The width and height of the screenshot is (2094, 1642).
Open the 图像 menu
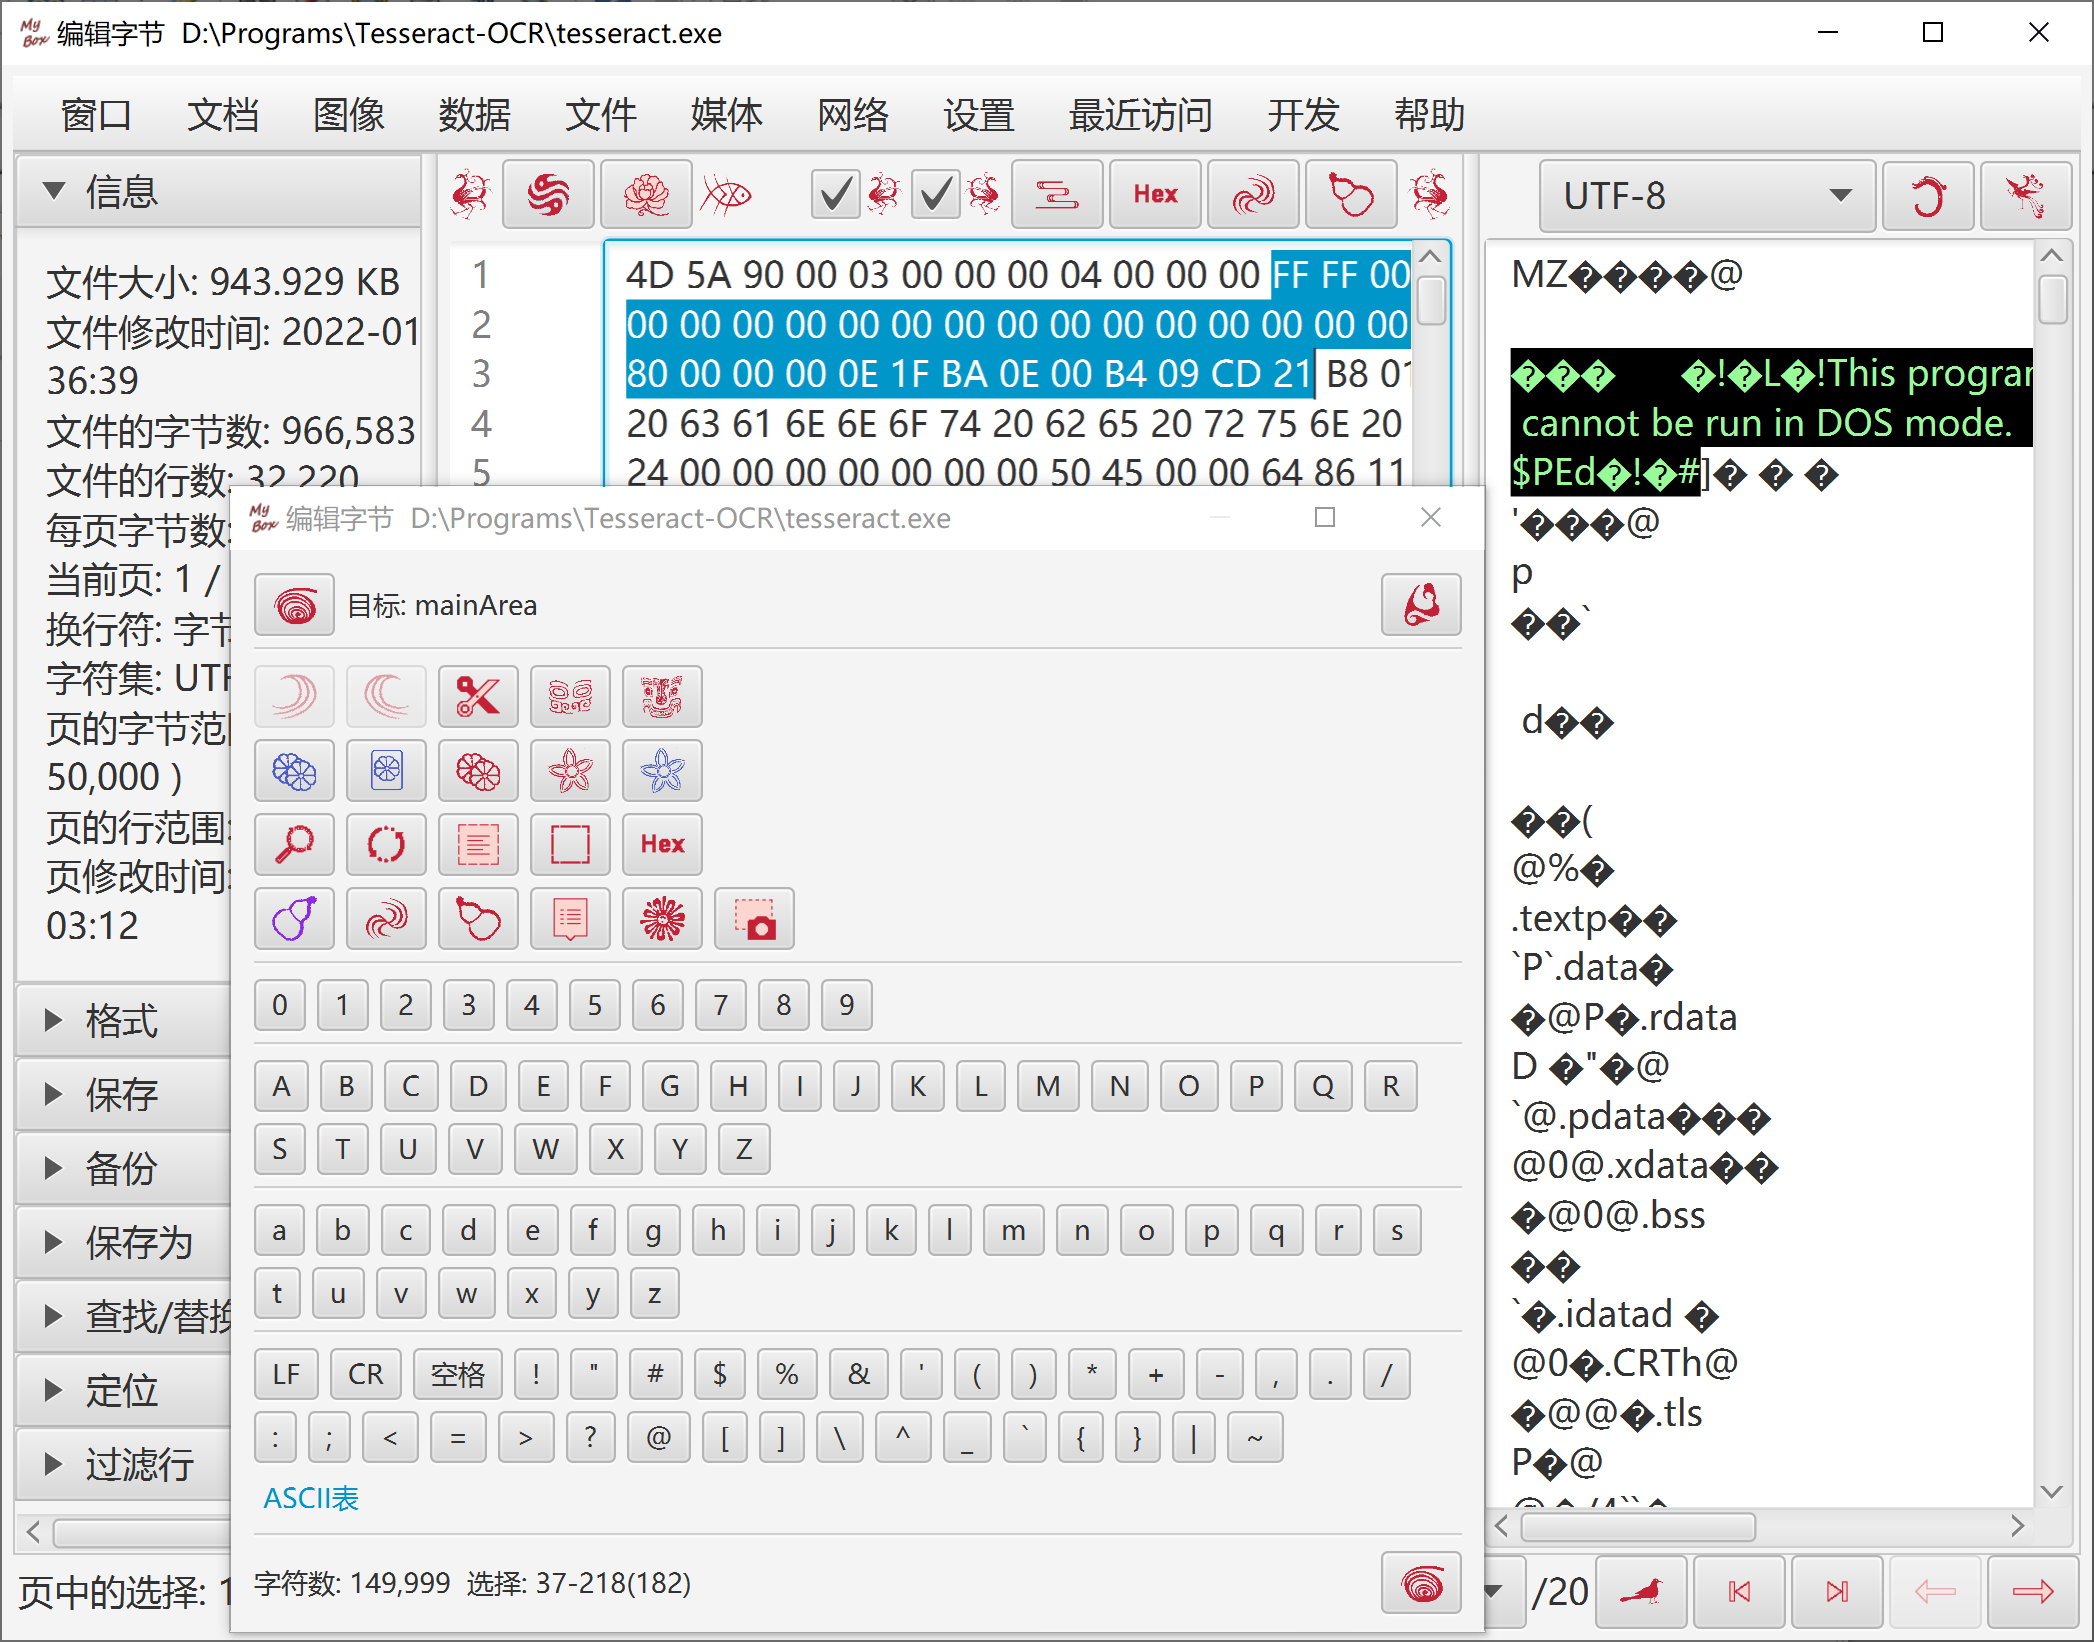(348, 115)
